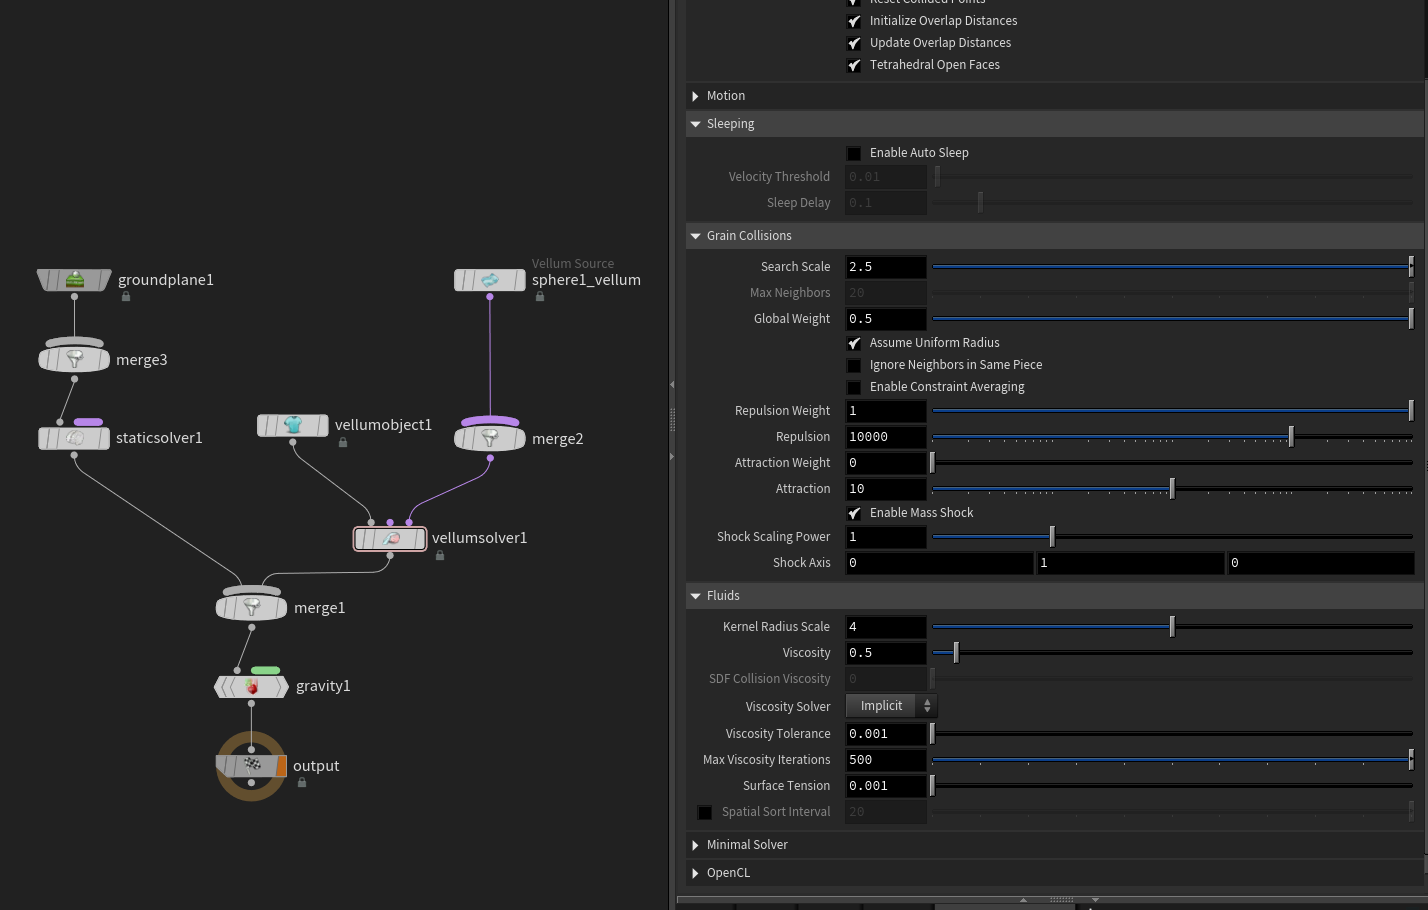The height and width of the screenshot is (910, 1428).
Task: Click the Viscosity slider handle
Action: tap(956, 653)
